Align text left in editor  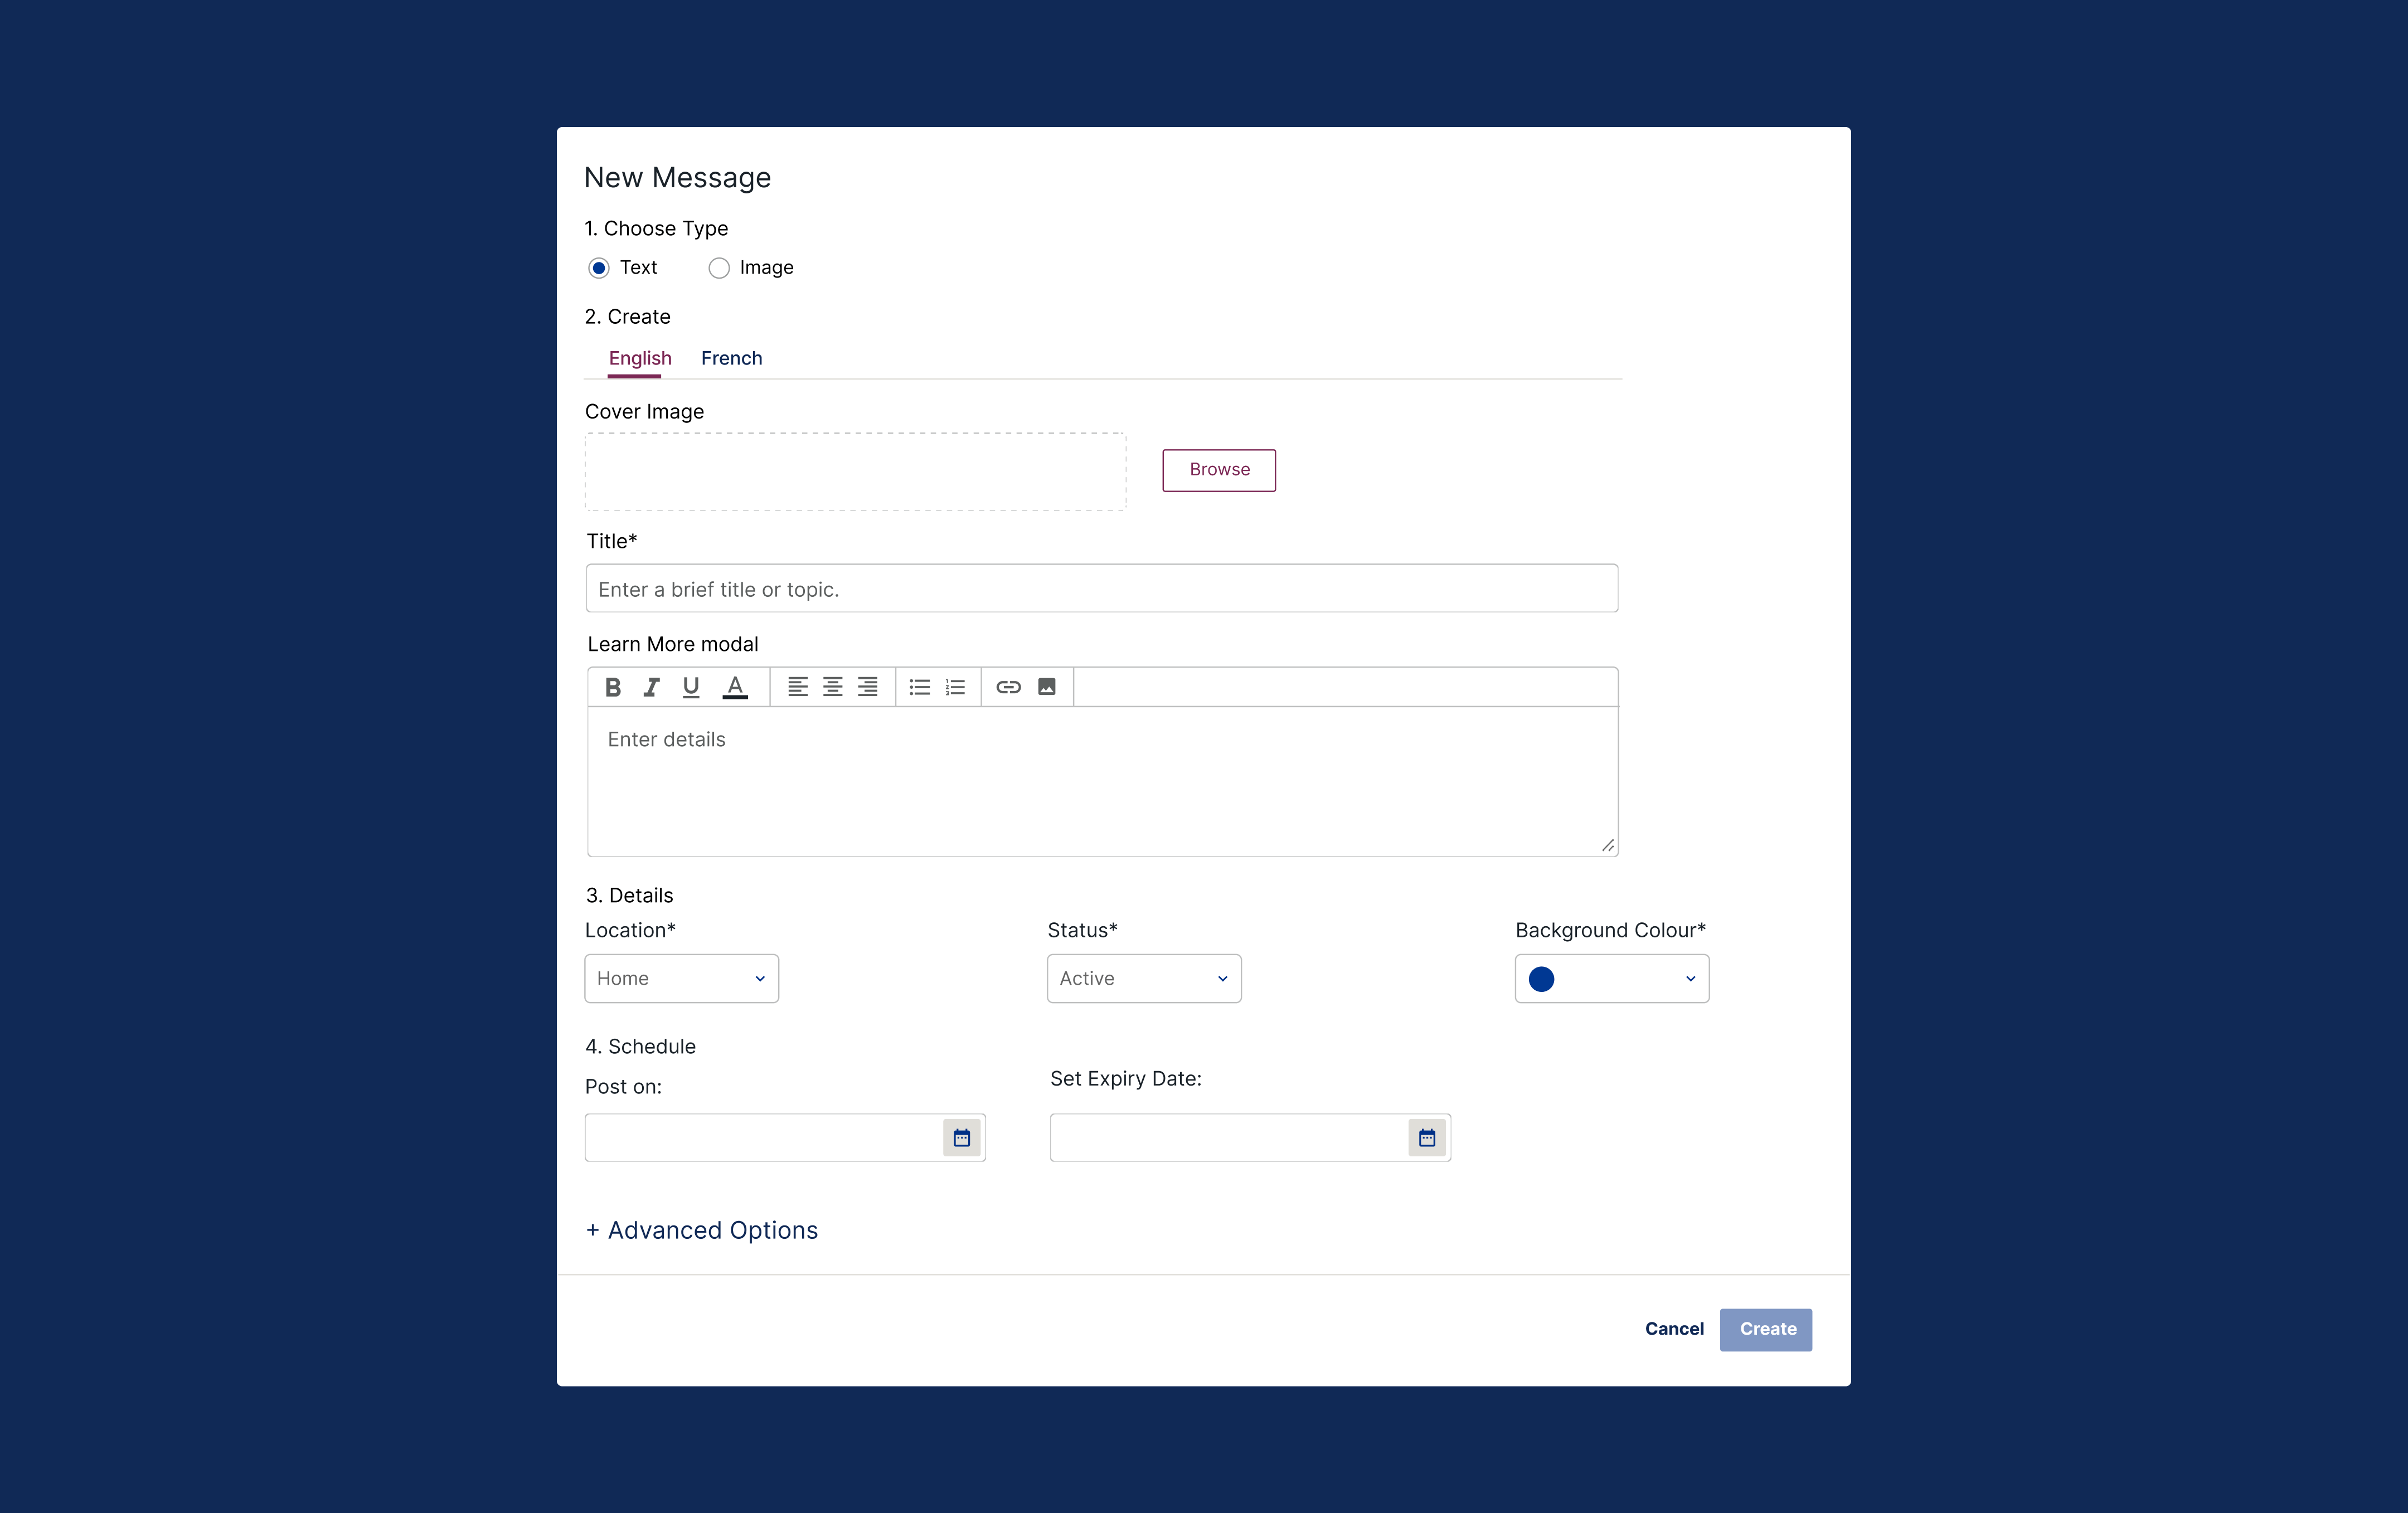pos(797,687)
